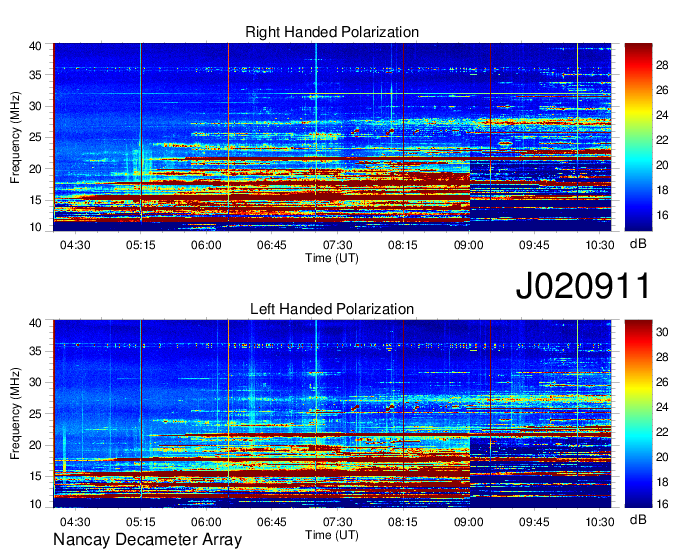The width and height of the screenshot is (680, 552).
Task: Click the Right Handed plot's color scale bar
Action: click(638, 137)
